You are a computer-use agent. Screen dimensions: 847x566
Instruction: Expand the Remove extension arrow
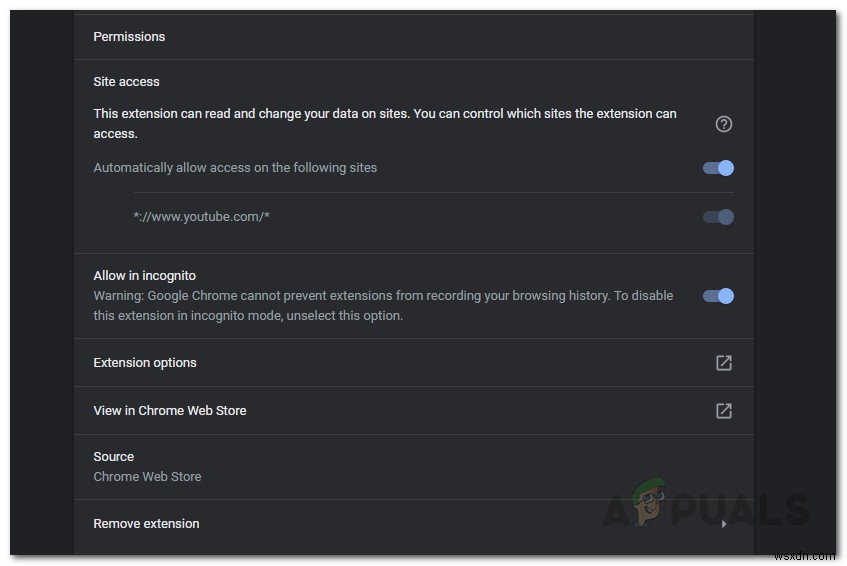(x=724, y=524)
